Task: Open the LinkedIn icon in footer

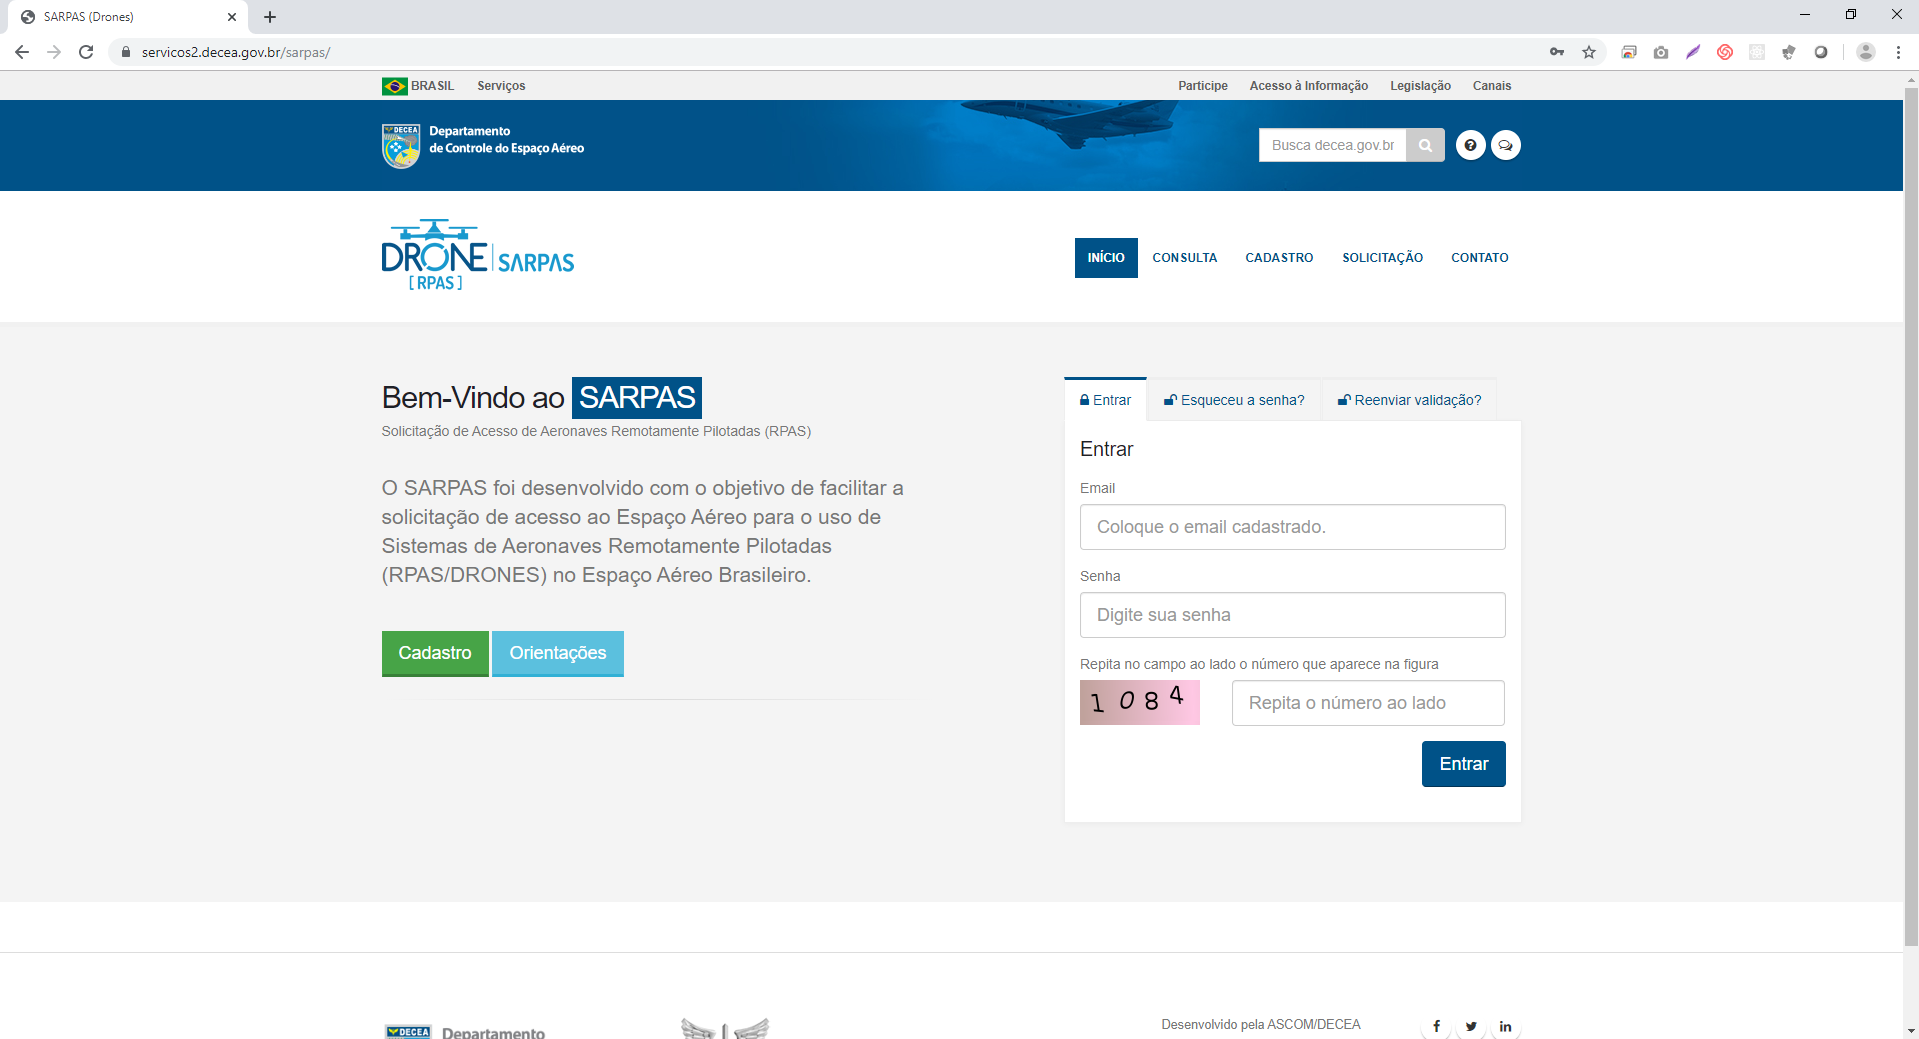Action: coord(1506,1026)
